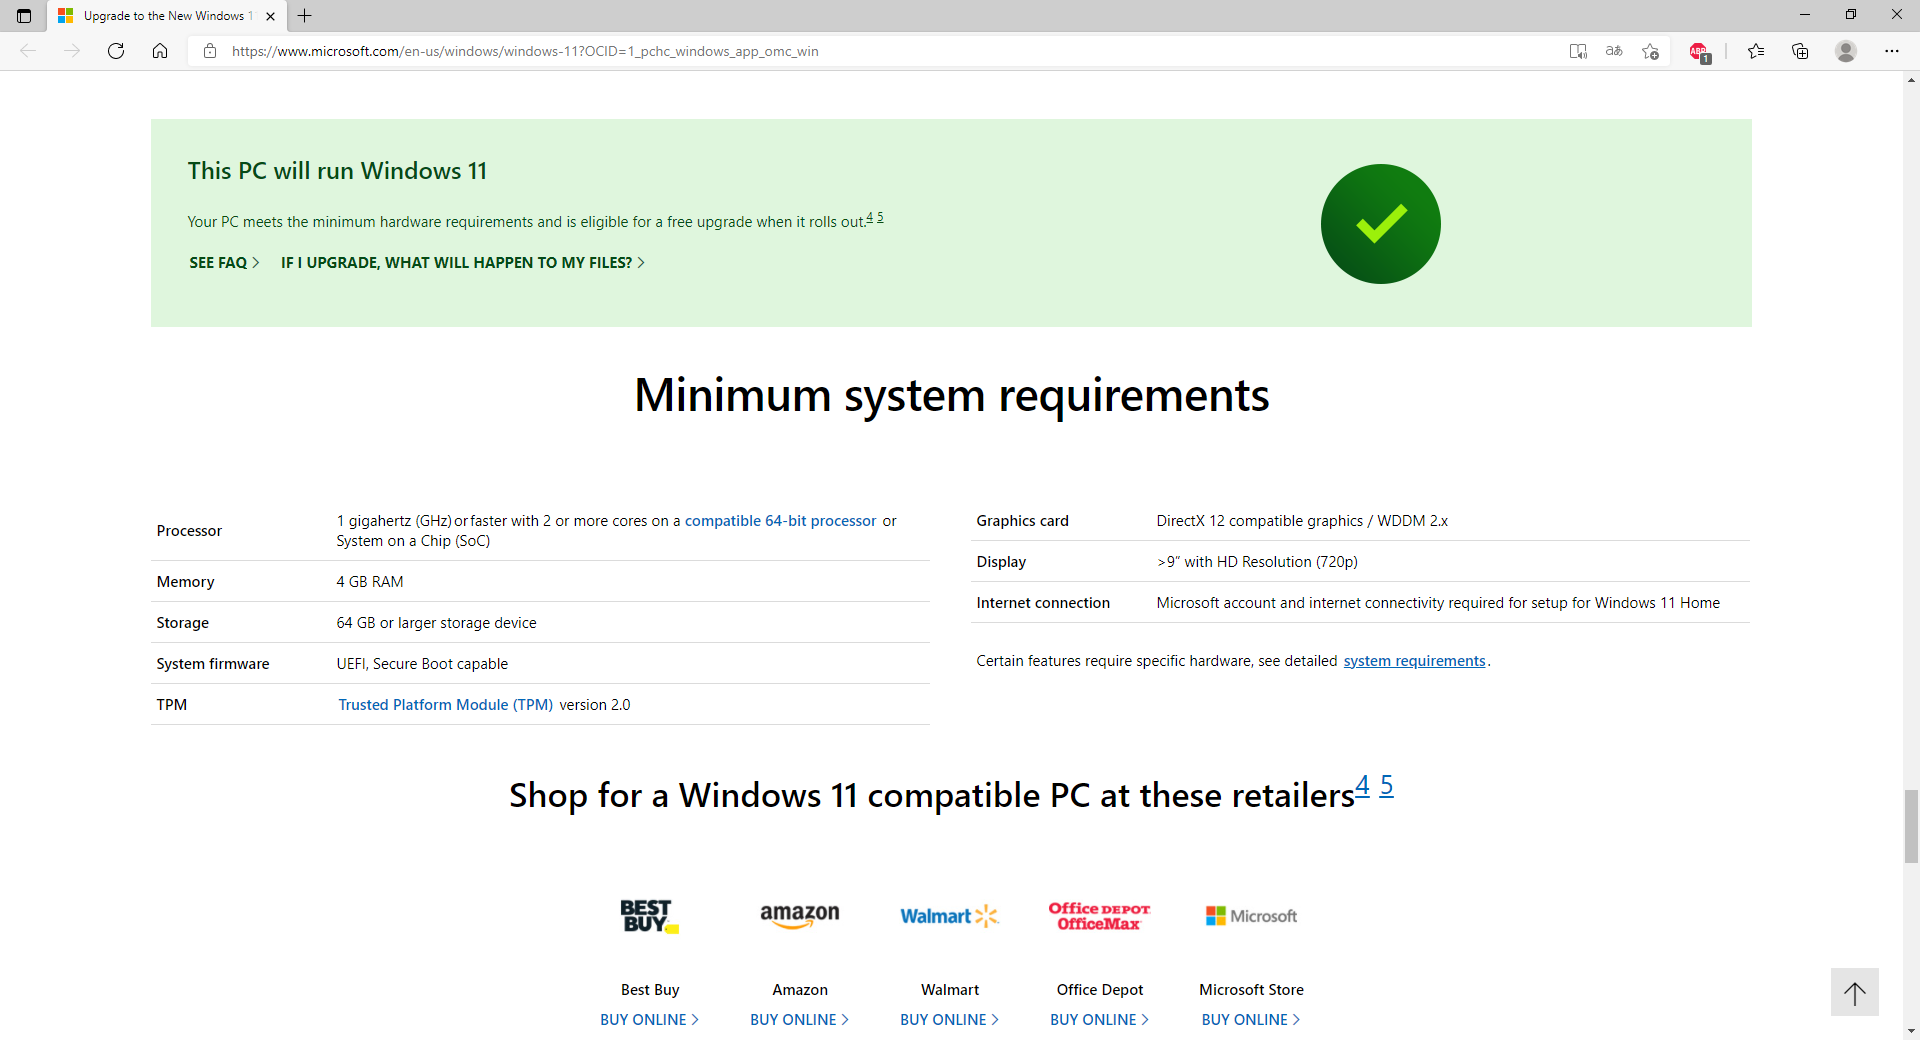1920x1040 pixels.
Task: Click the Office Depot OfficeMax logo
Action: click(x=1100, y=916)
